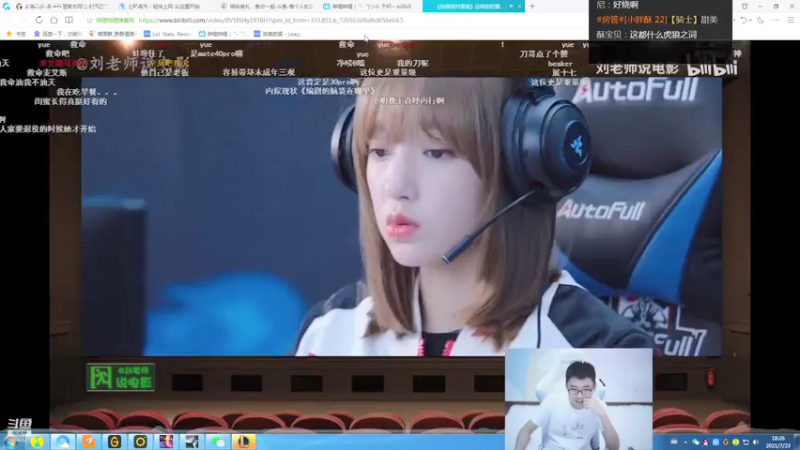The height and width of the screenshot is (450, 800).
Task: Click the streamer webcam overlay
Action: 579,399
